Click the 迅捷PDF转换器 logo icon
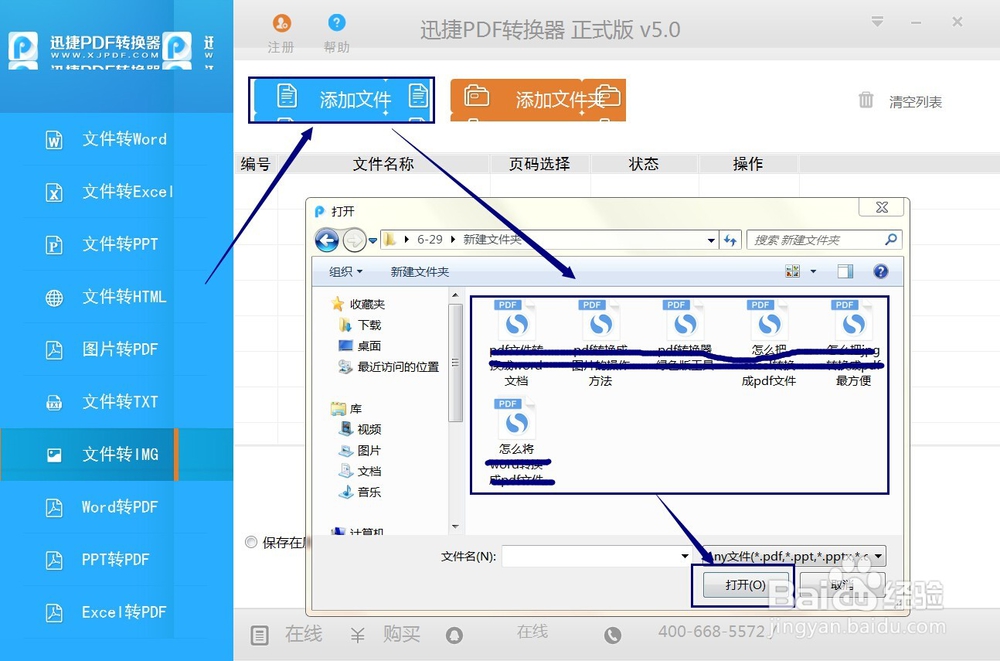This screenshot has height=661, width=1000. click(23, 47)
